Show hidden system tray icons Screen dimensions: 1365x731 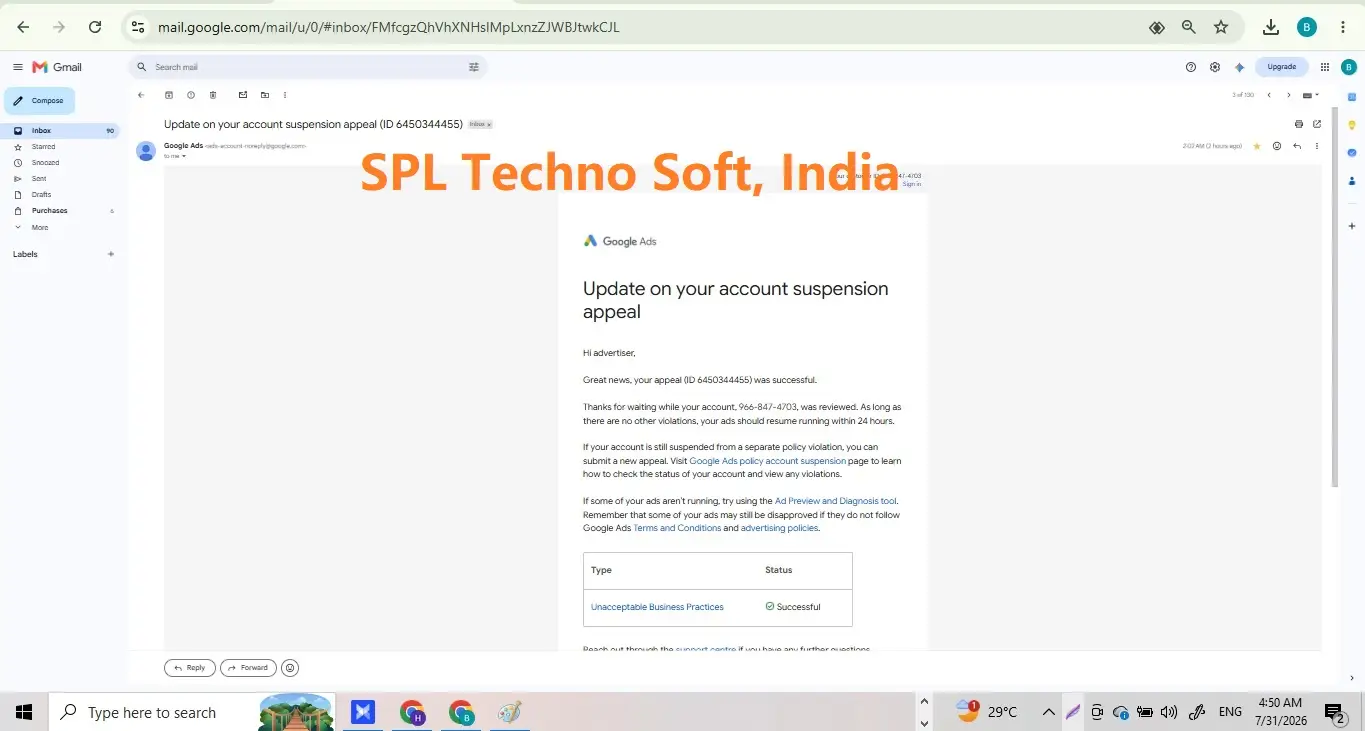pyautogui.click(x=1048, y=712)
